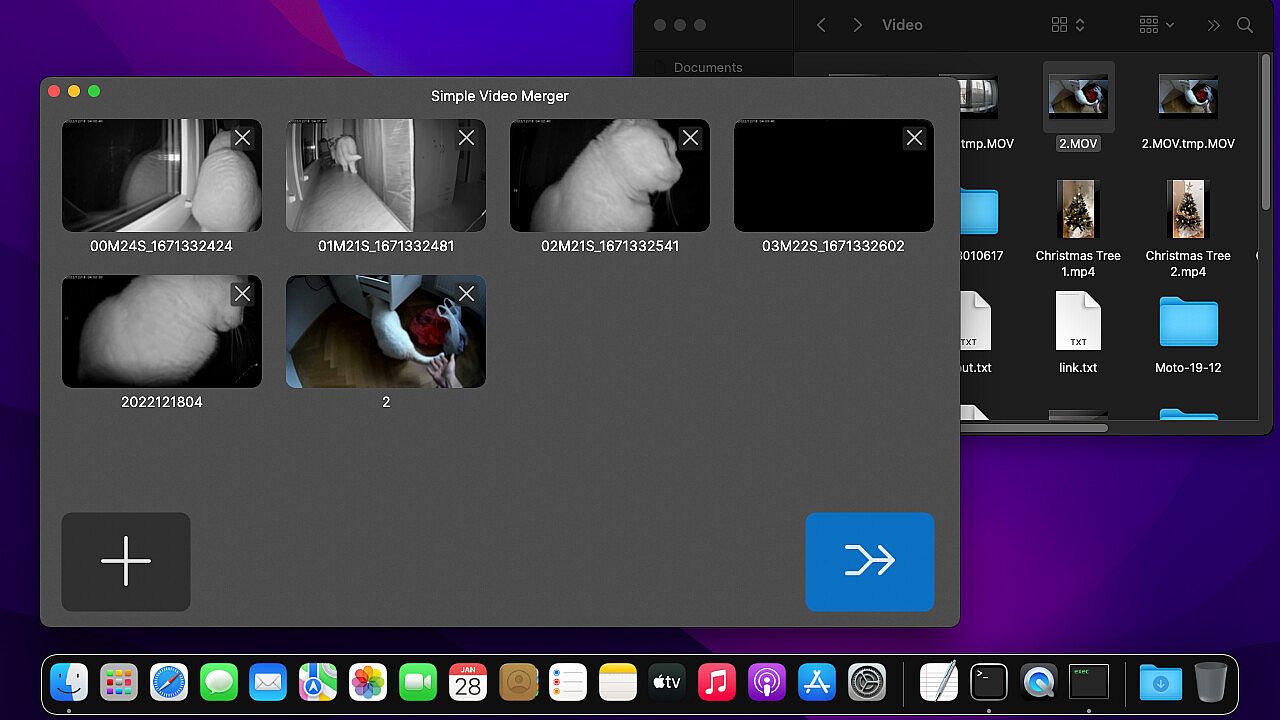Open Safari from the Dock

[169, 683]
